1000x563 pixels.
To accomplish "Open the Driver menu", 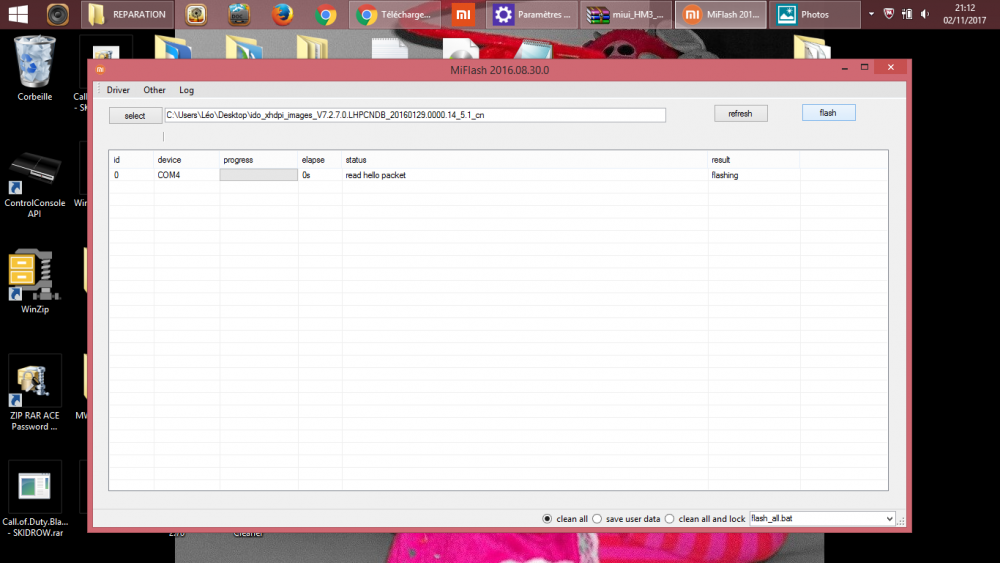I will pyautogui.click(x=118, y=90).
